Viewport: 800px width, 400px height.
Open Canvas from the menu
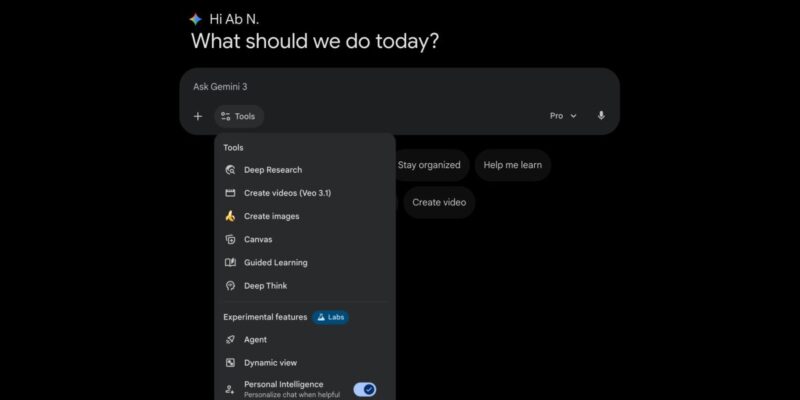coord(305,239)
